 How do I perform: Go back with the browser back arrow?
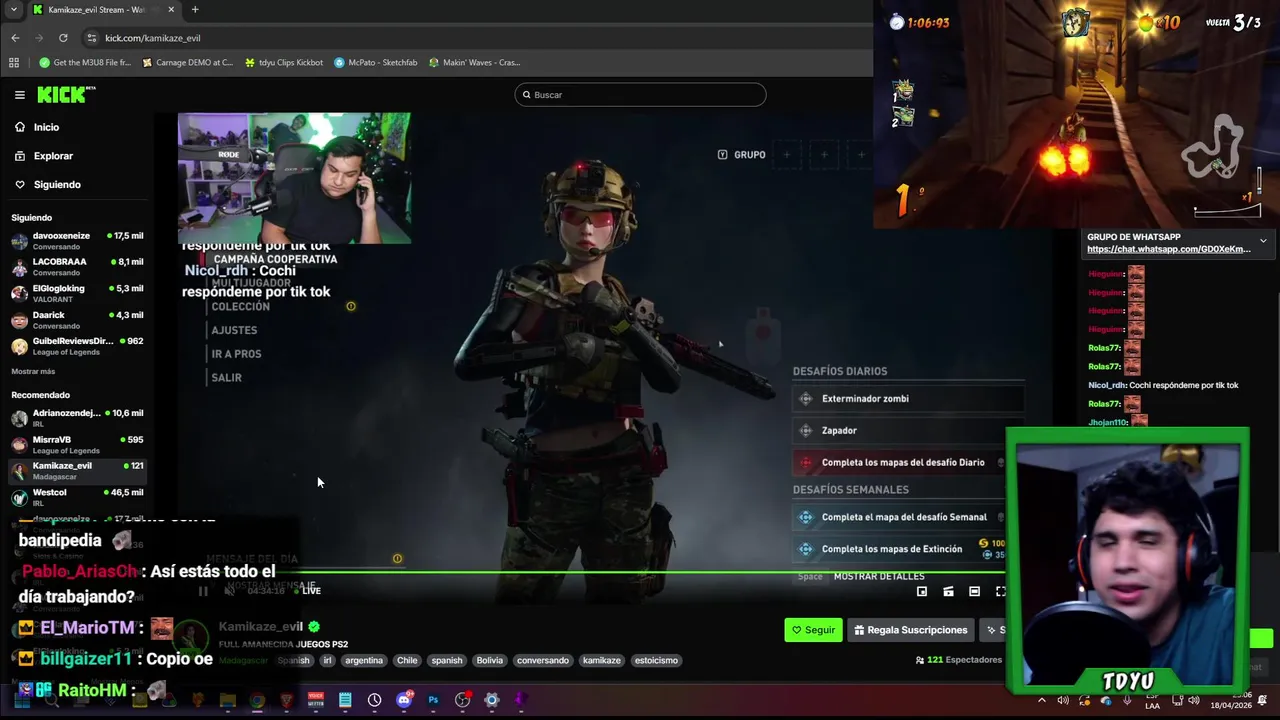tap(15, 38)
